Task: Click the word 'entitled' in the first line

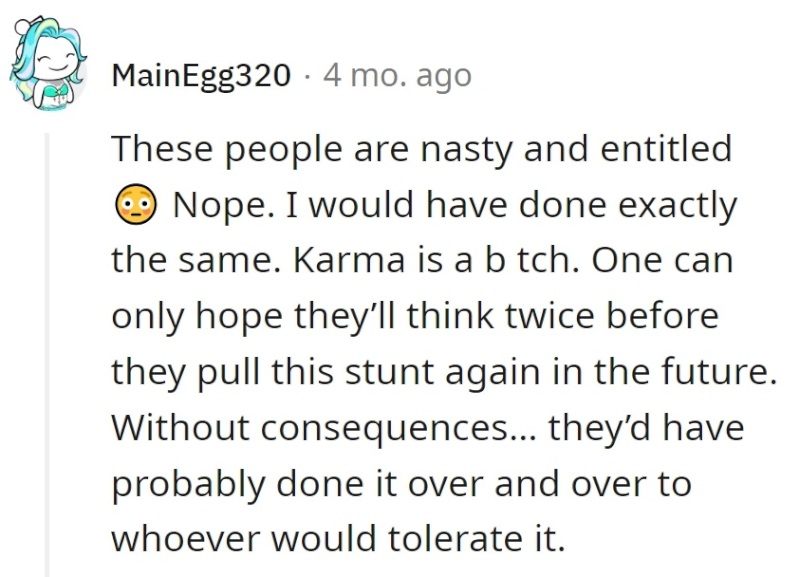Action: click(666, 148)
